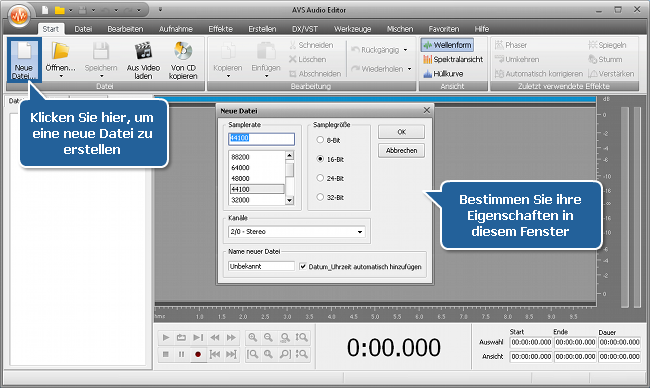650x388 pixels.
Task: Open the Favoriten ribbon tab
Action: click(444, 29)
